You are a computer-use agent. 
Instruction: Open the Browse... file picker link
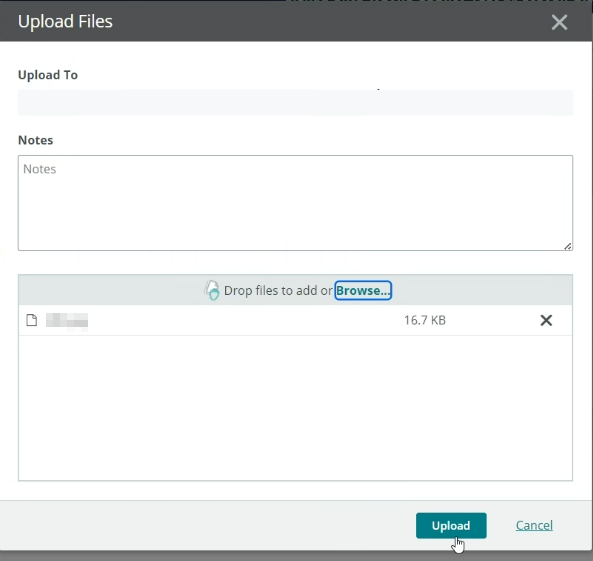pos(363,290)
